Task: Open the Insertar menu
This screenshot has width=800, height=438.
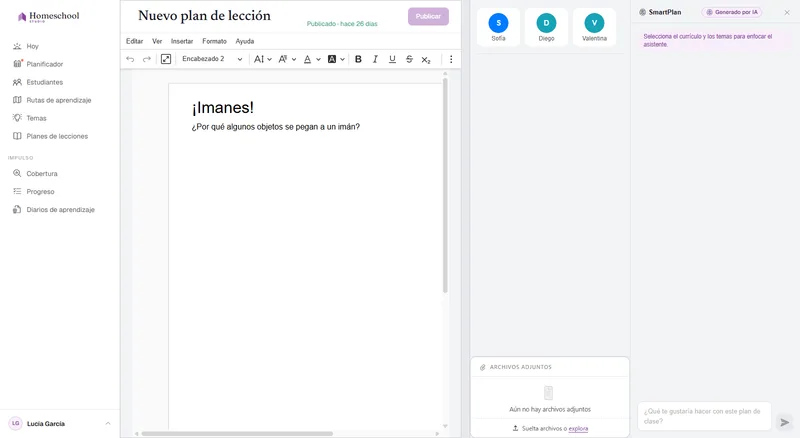Action: click(182, 41)
